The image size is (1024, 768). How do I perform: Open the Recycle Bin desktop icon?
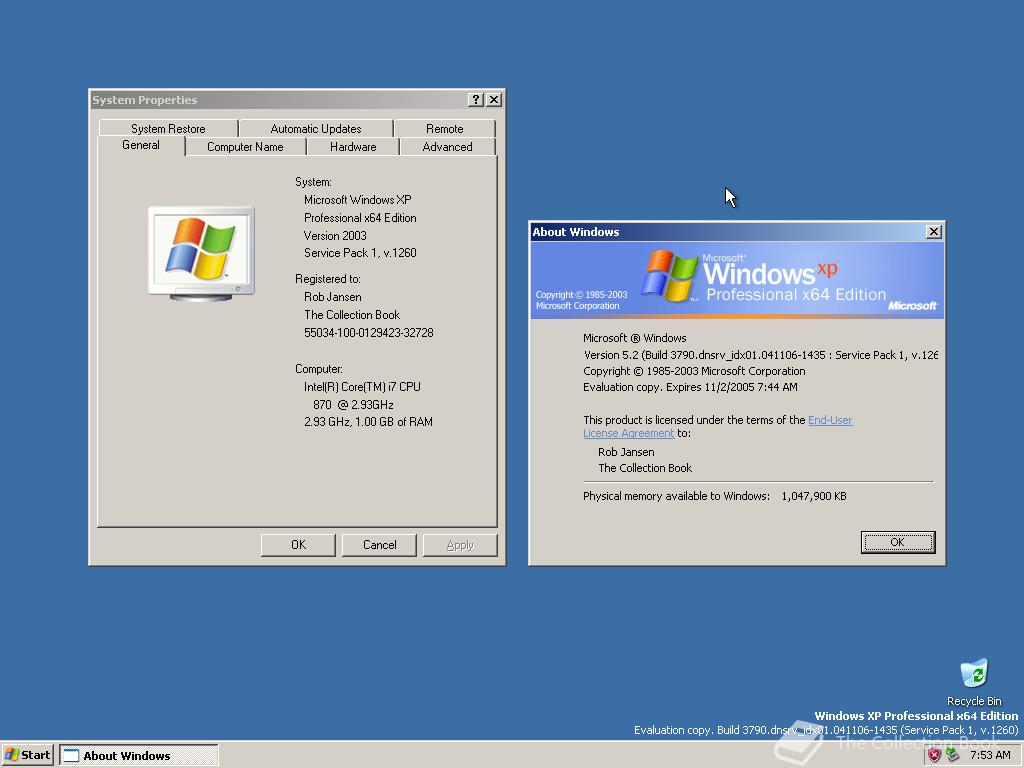tap(974, 682)
